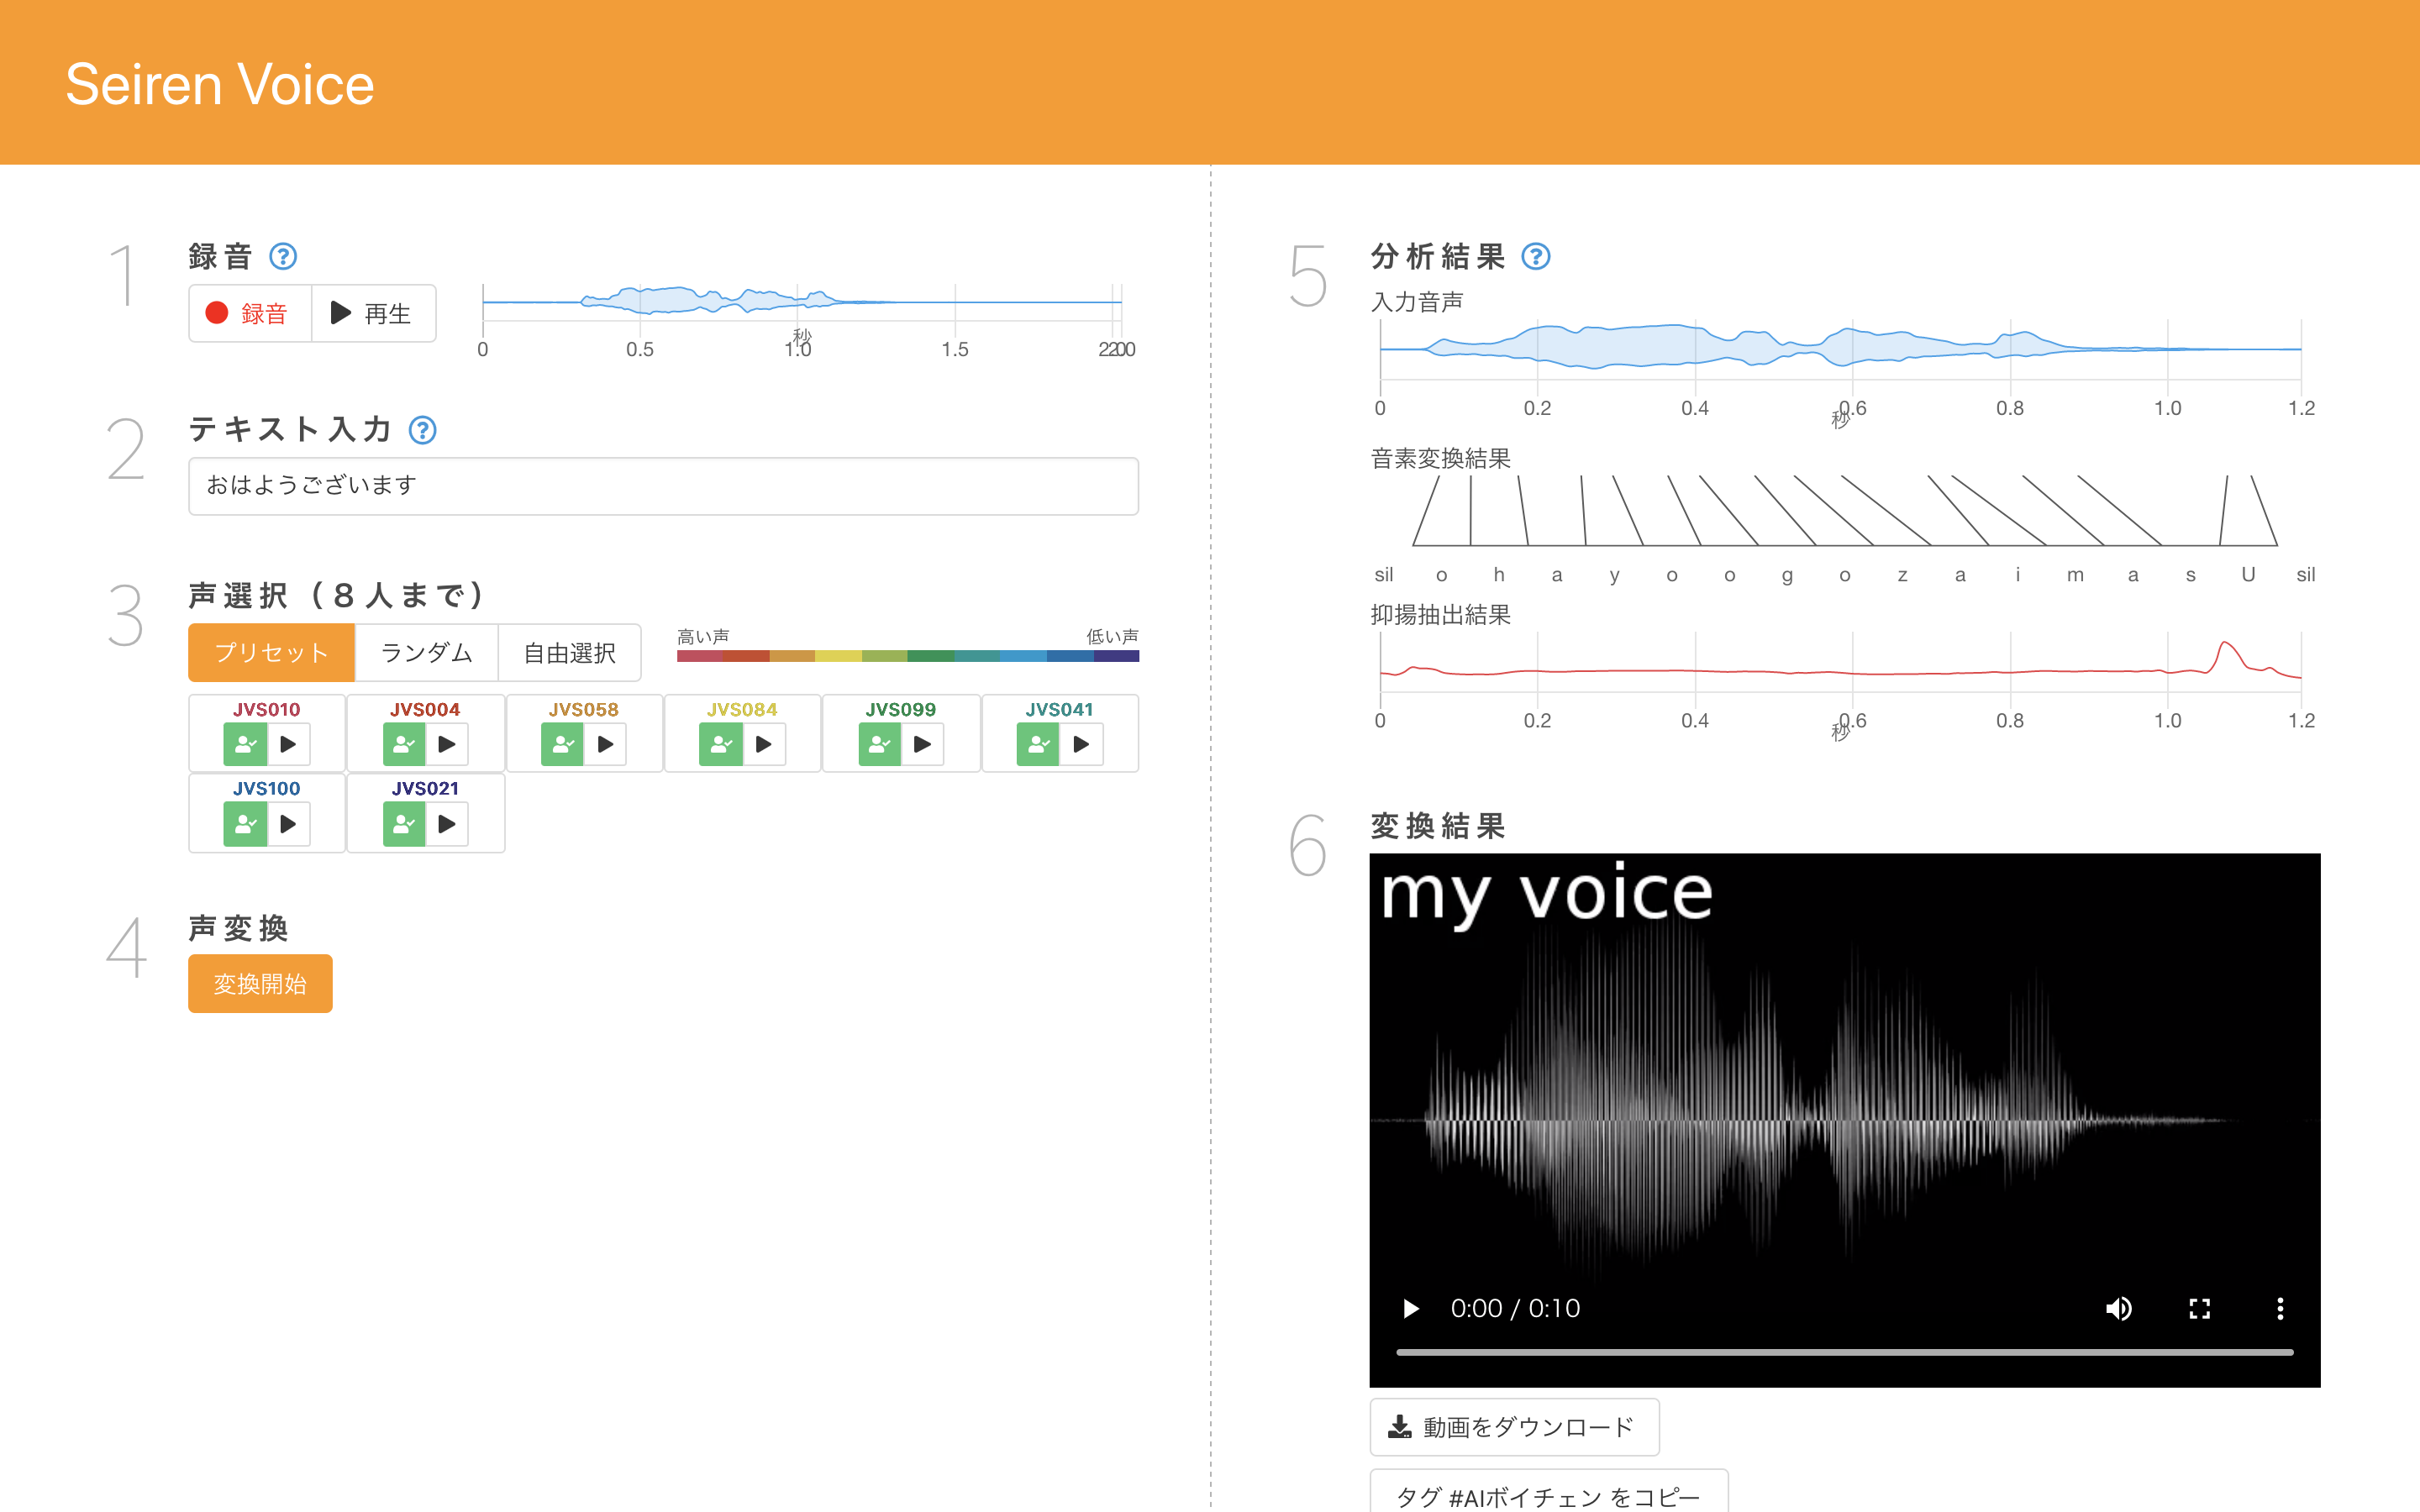Start recording with the red 録音 button
The image size is (2420, 1512).
250,314
